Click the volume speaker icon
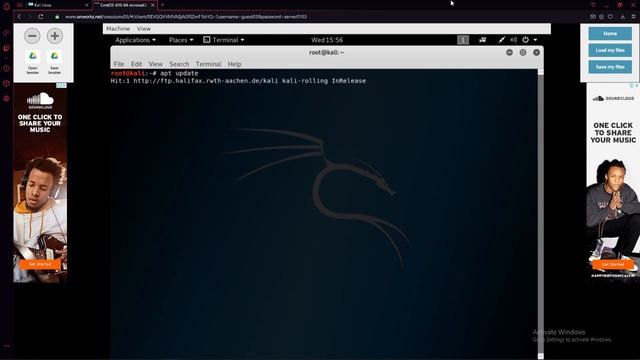This screenshot has width=640, height=360. pos(513,40)
